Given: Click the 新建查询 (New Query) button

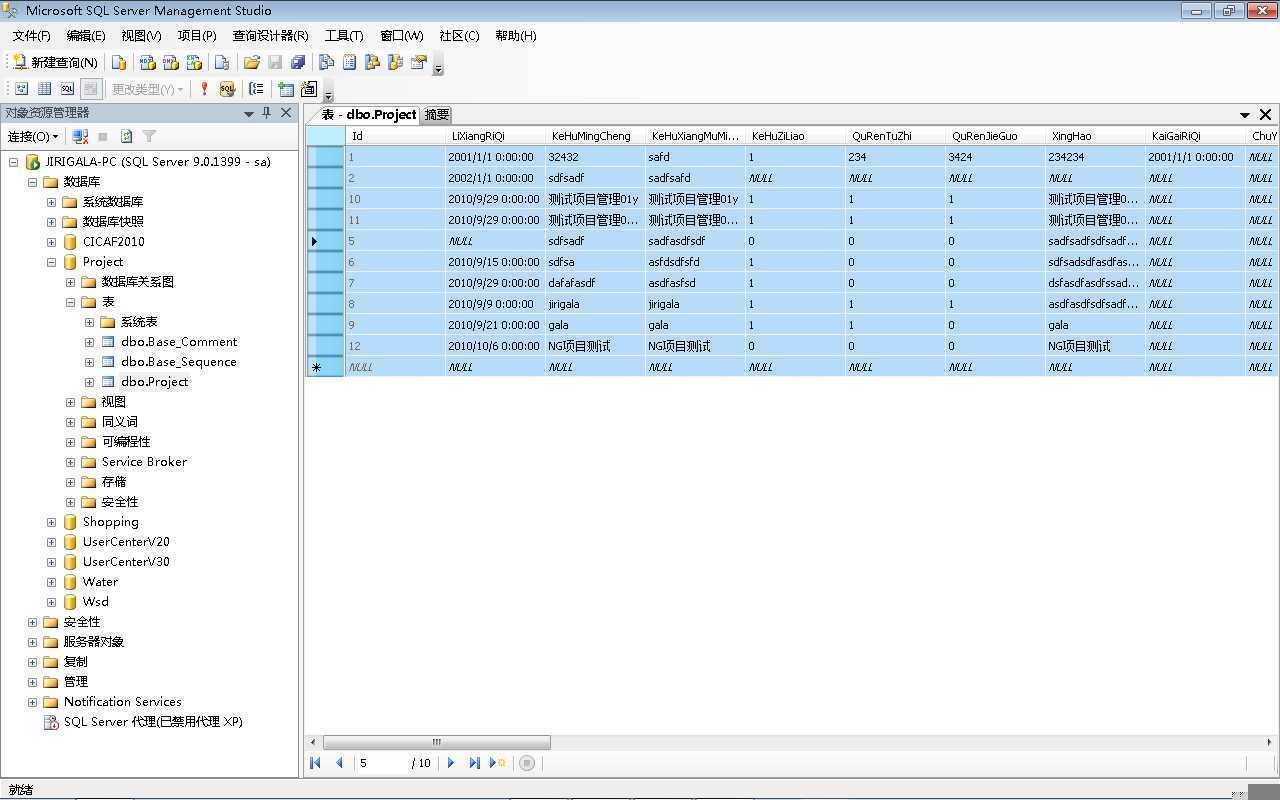Looking at the screenshot, I should point(55,62).
